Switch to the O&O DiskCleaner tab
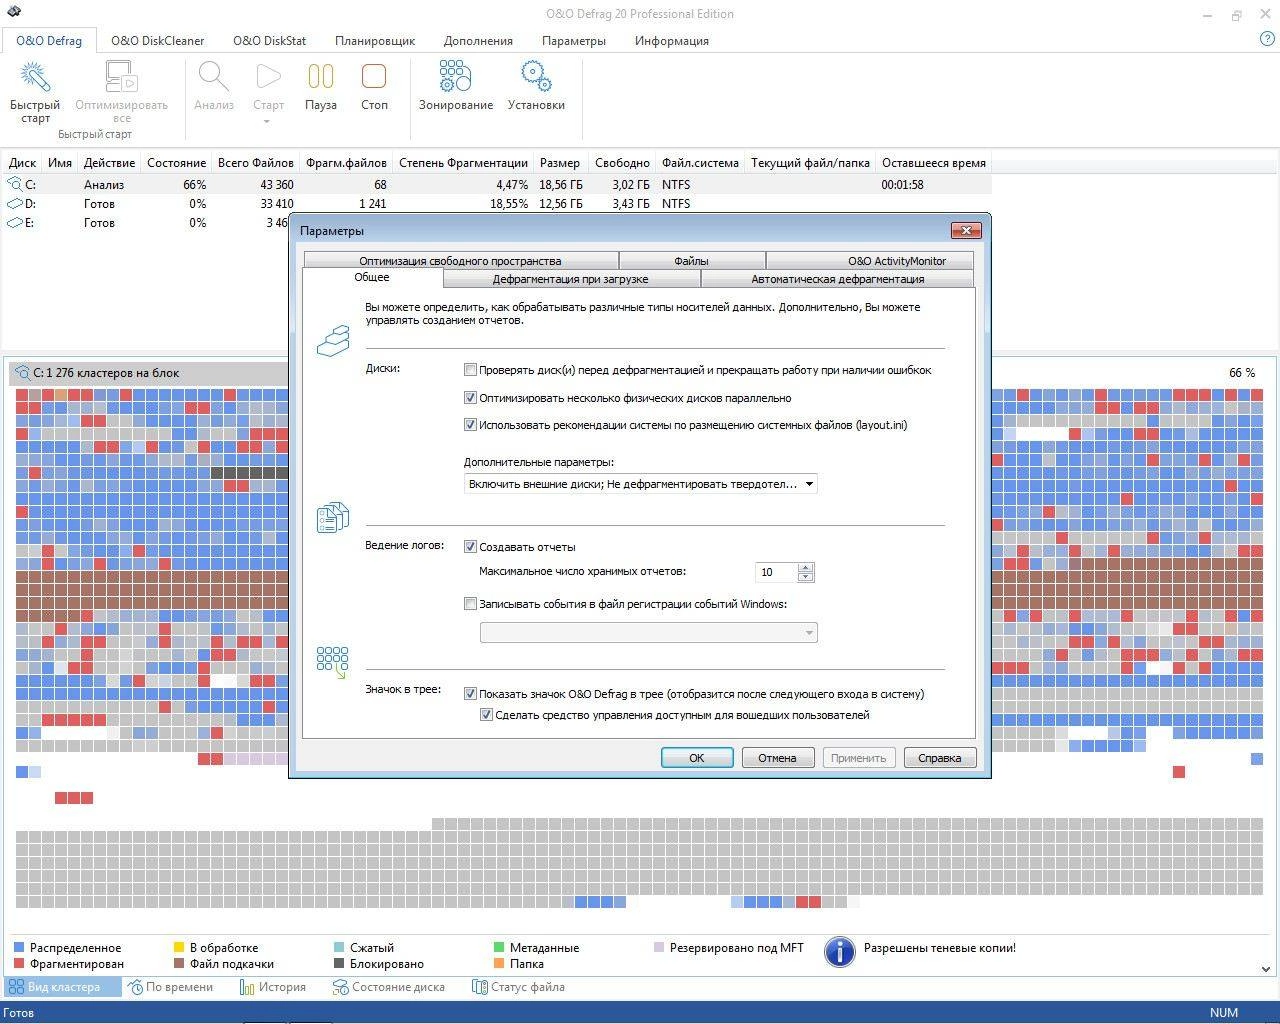 [x=157, y=41]
